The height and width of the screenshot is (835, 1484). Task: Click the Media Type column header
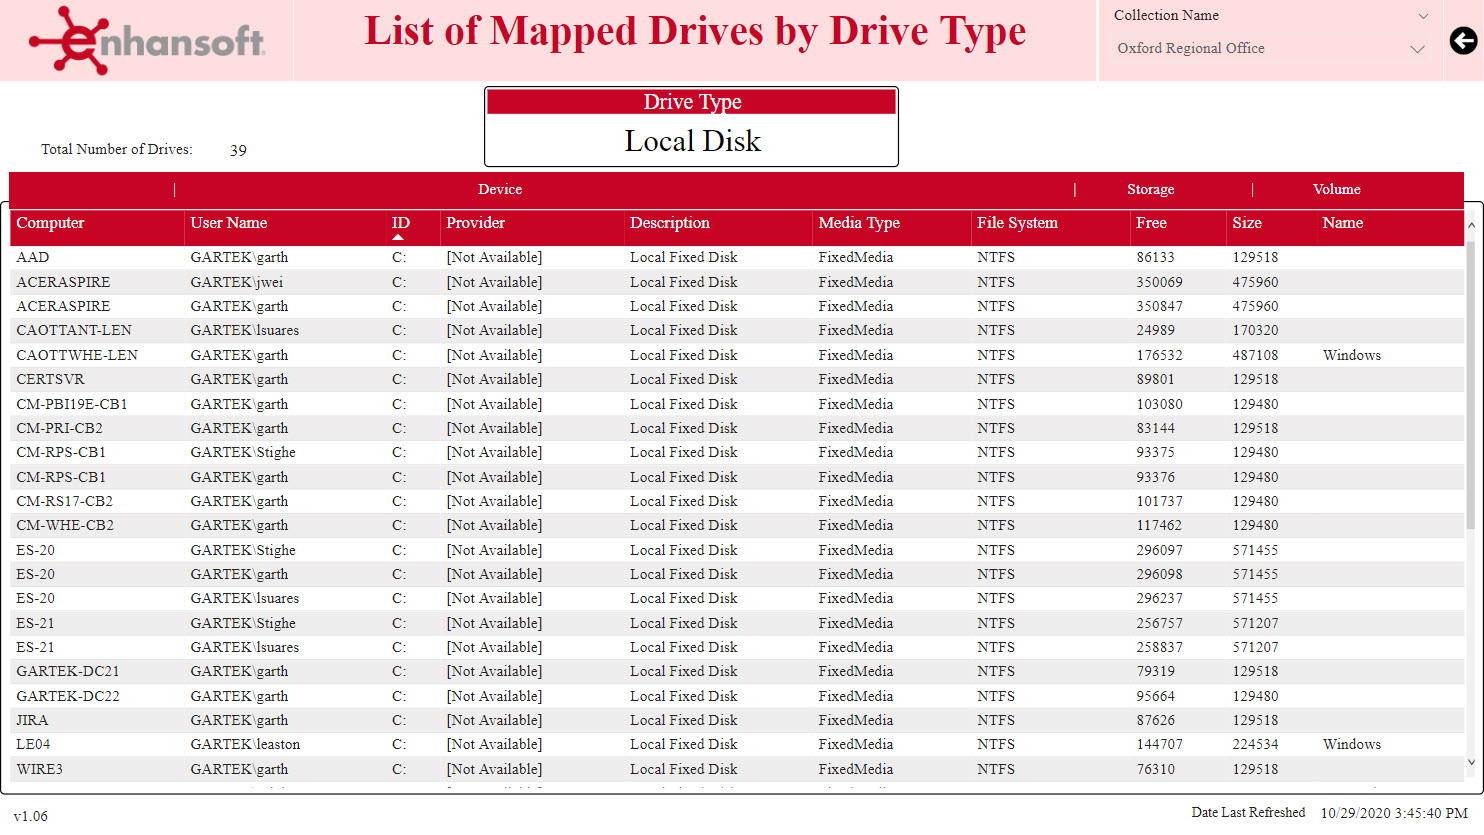tap(858, 222)
